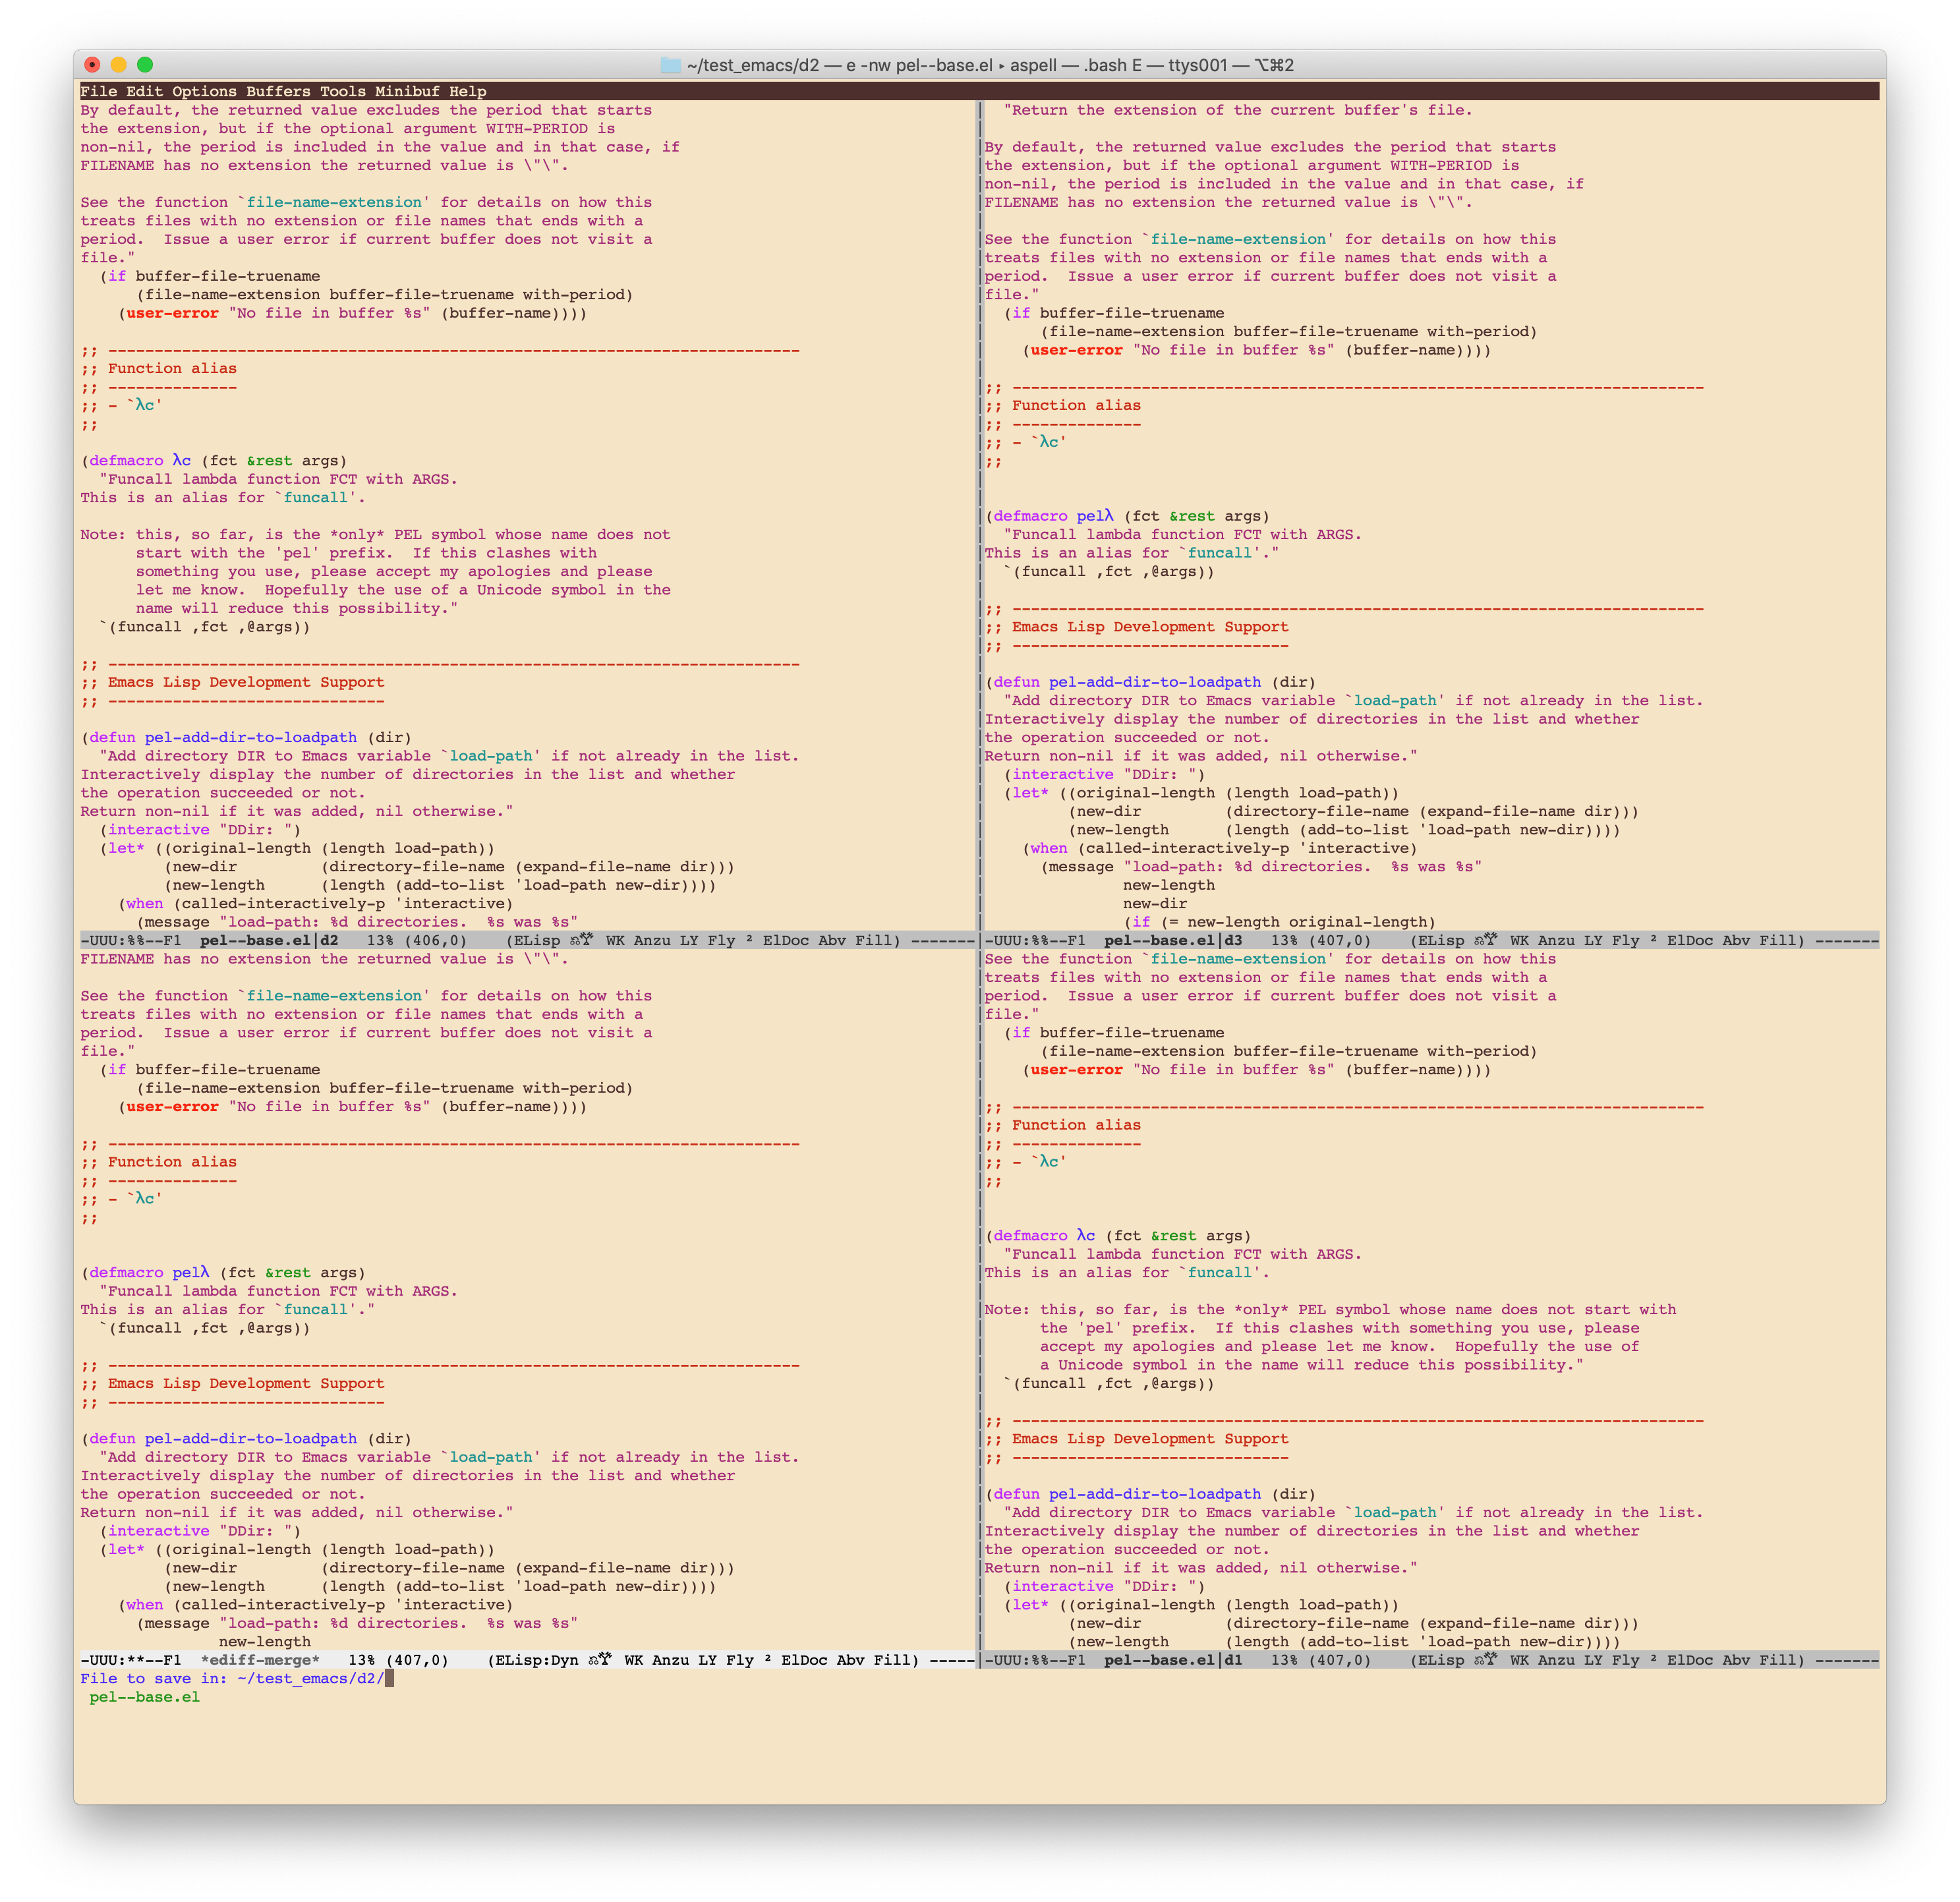
Task: Click 'something you use, please accept' line in d2 pane
Action: pyautogui.click(x=394, y=571)
